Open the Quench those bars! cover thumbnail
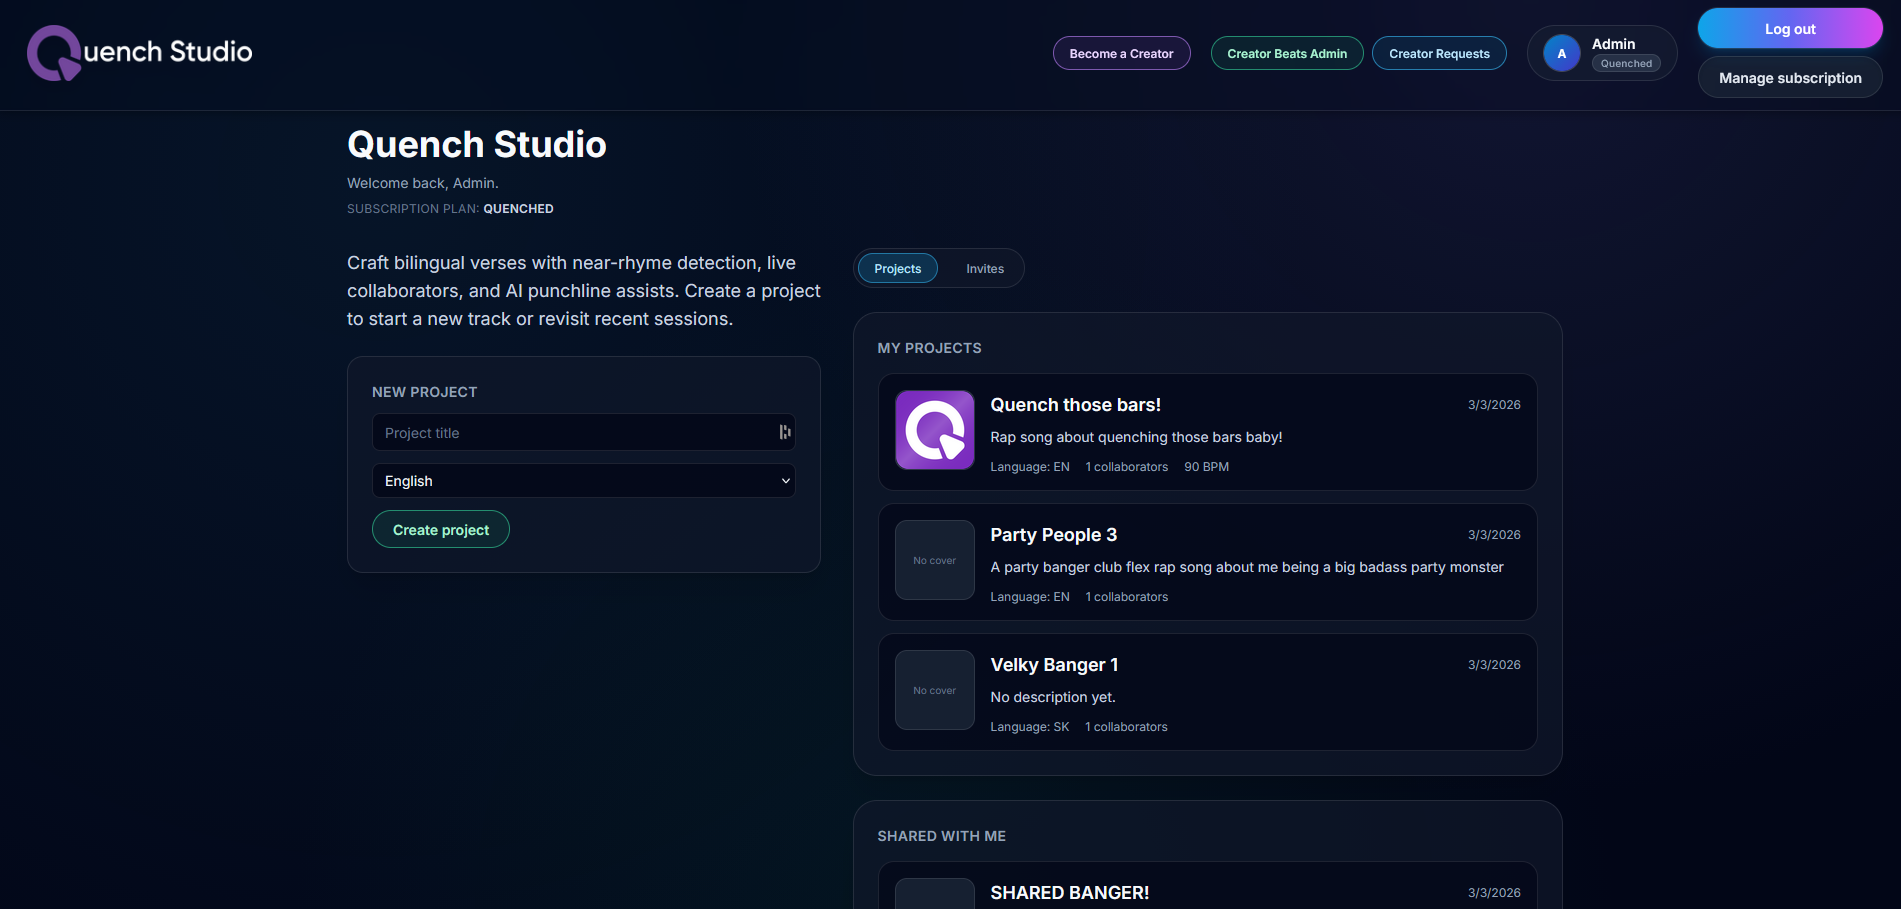The image size is (1901, 909). 934,430
